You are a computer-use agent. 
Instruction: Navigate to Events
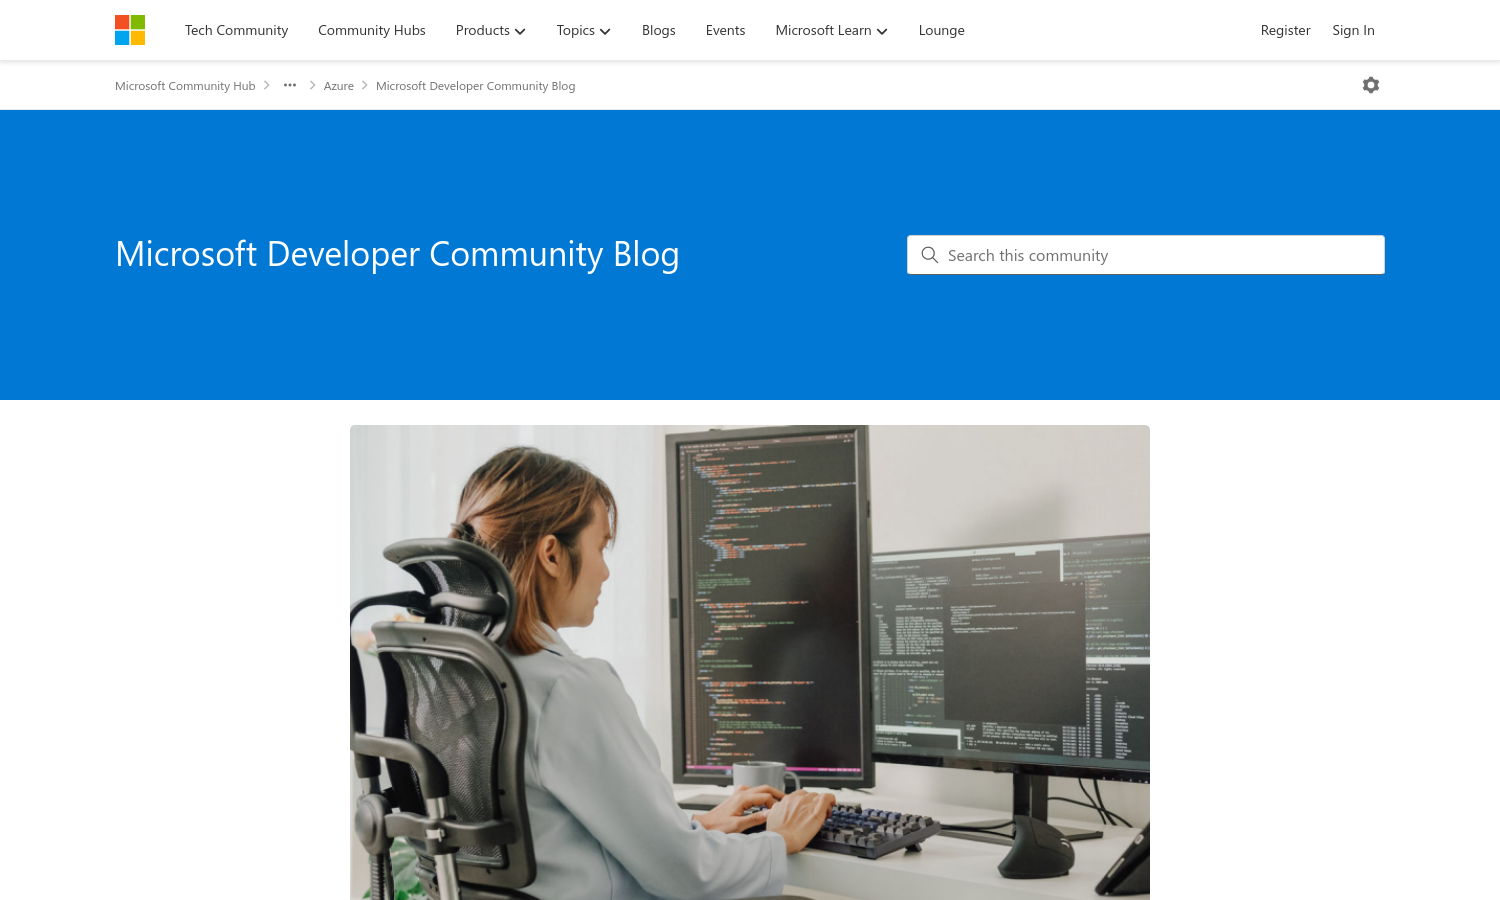pos(725,30)
